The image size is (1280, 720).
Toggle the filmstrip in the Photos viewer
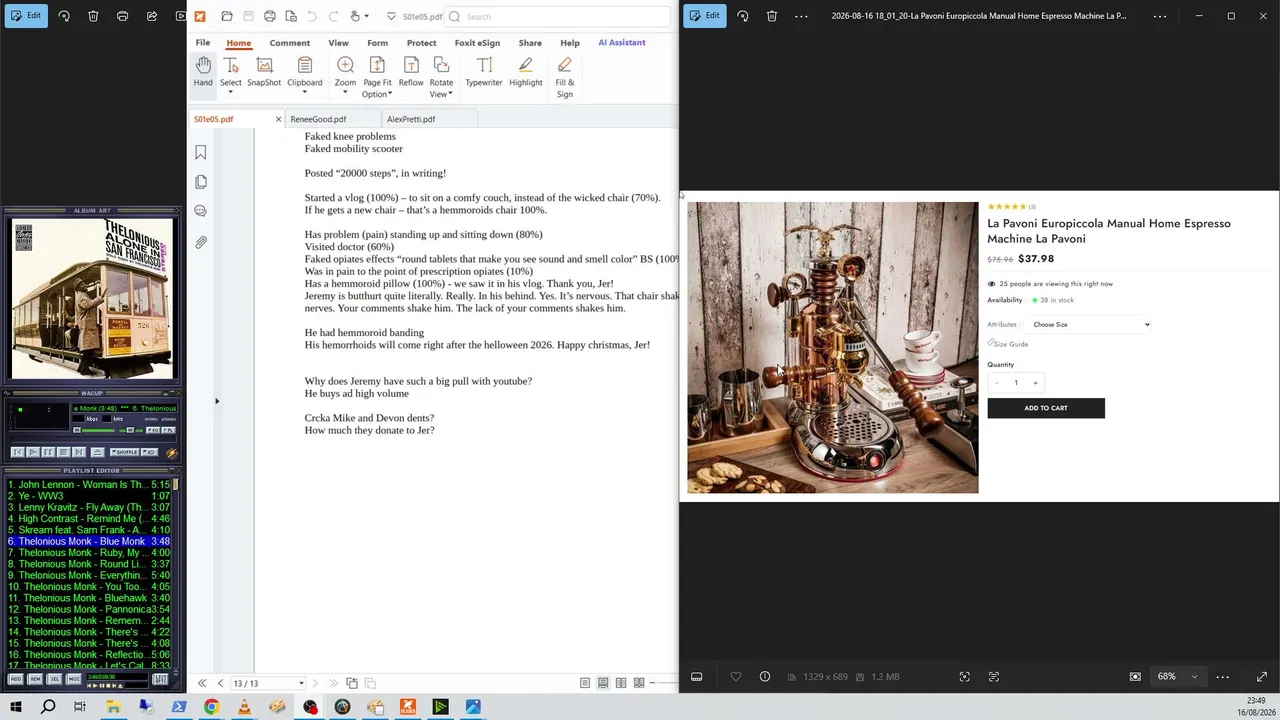point(697,677)
